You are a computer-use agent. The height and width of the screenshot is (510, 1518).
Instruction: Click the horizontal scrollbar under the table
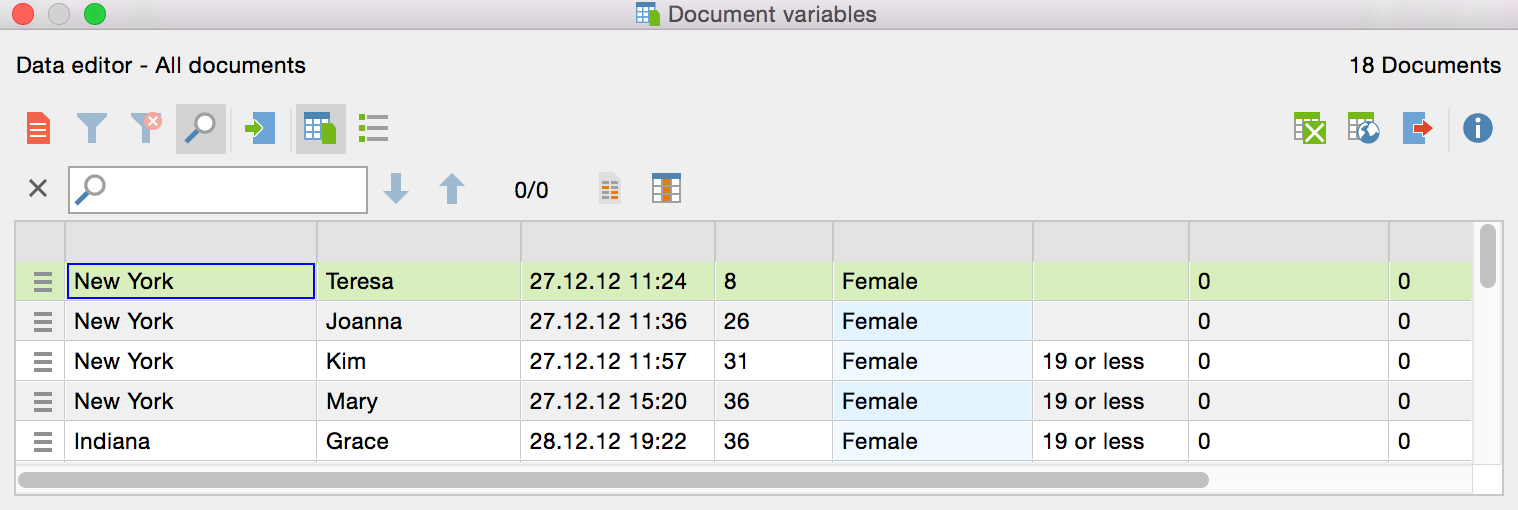point(612,480)
